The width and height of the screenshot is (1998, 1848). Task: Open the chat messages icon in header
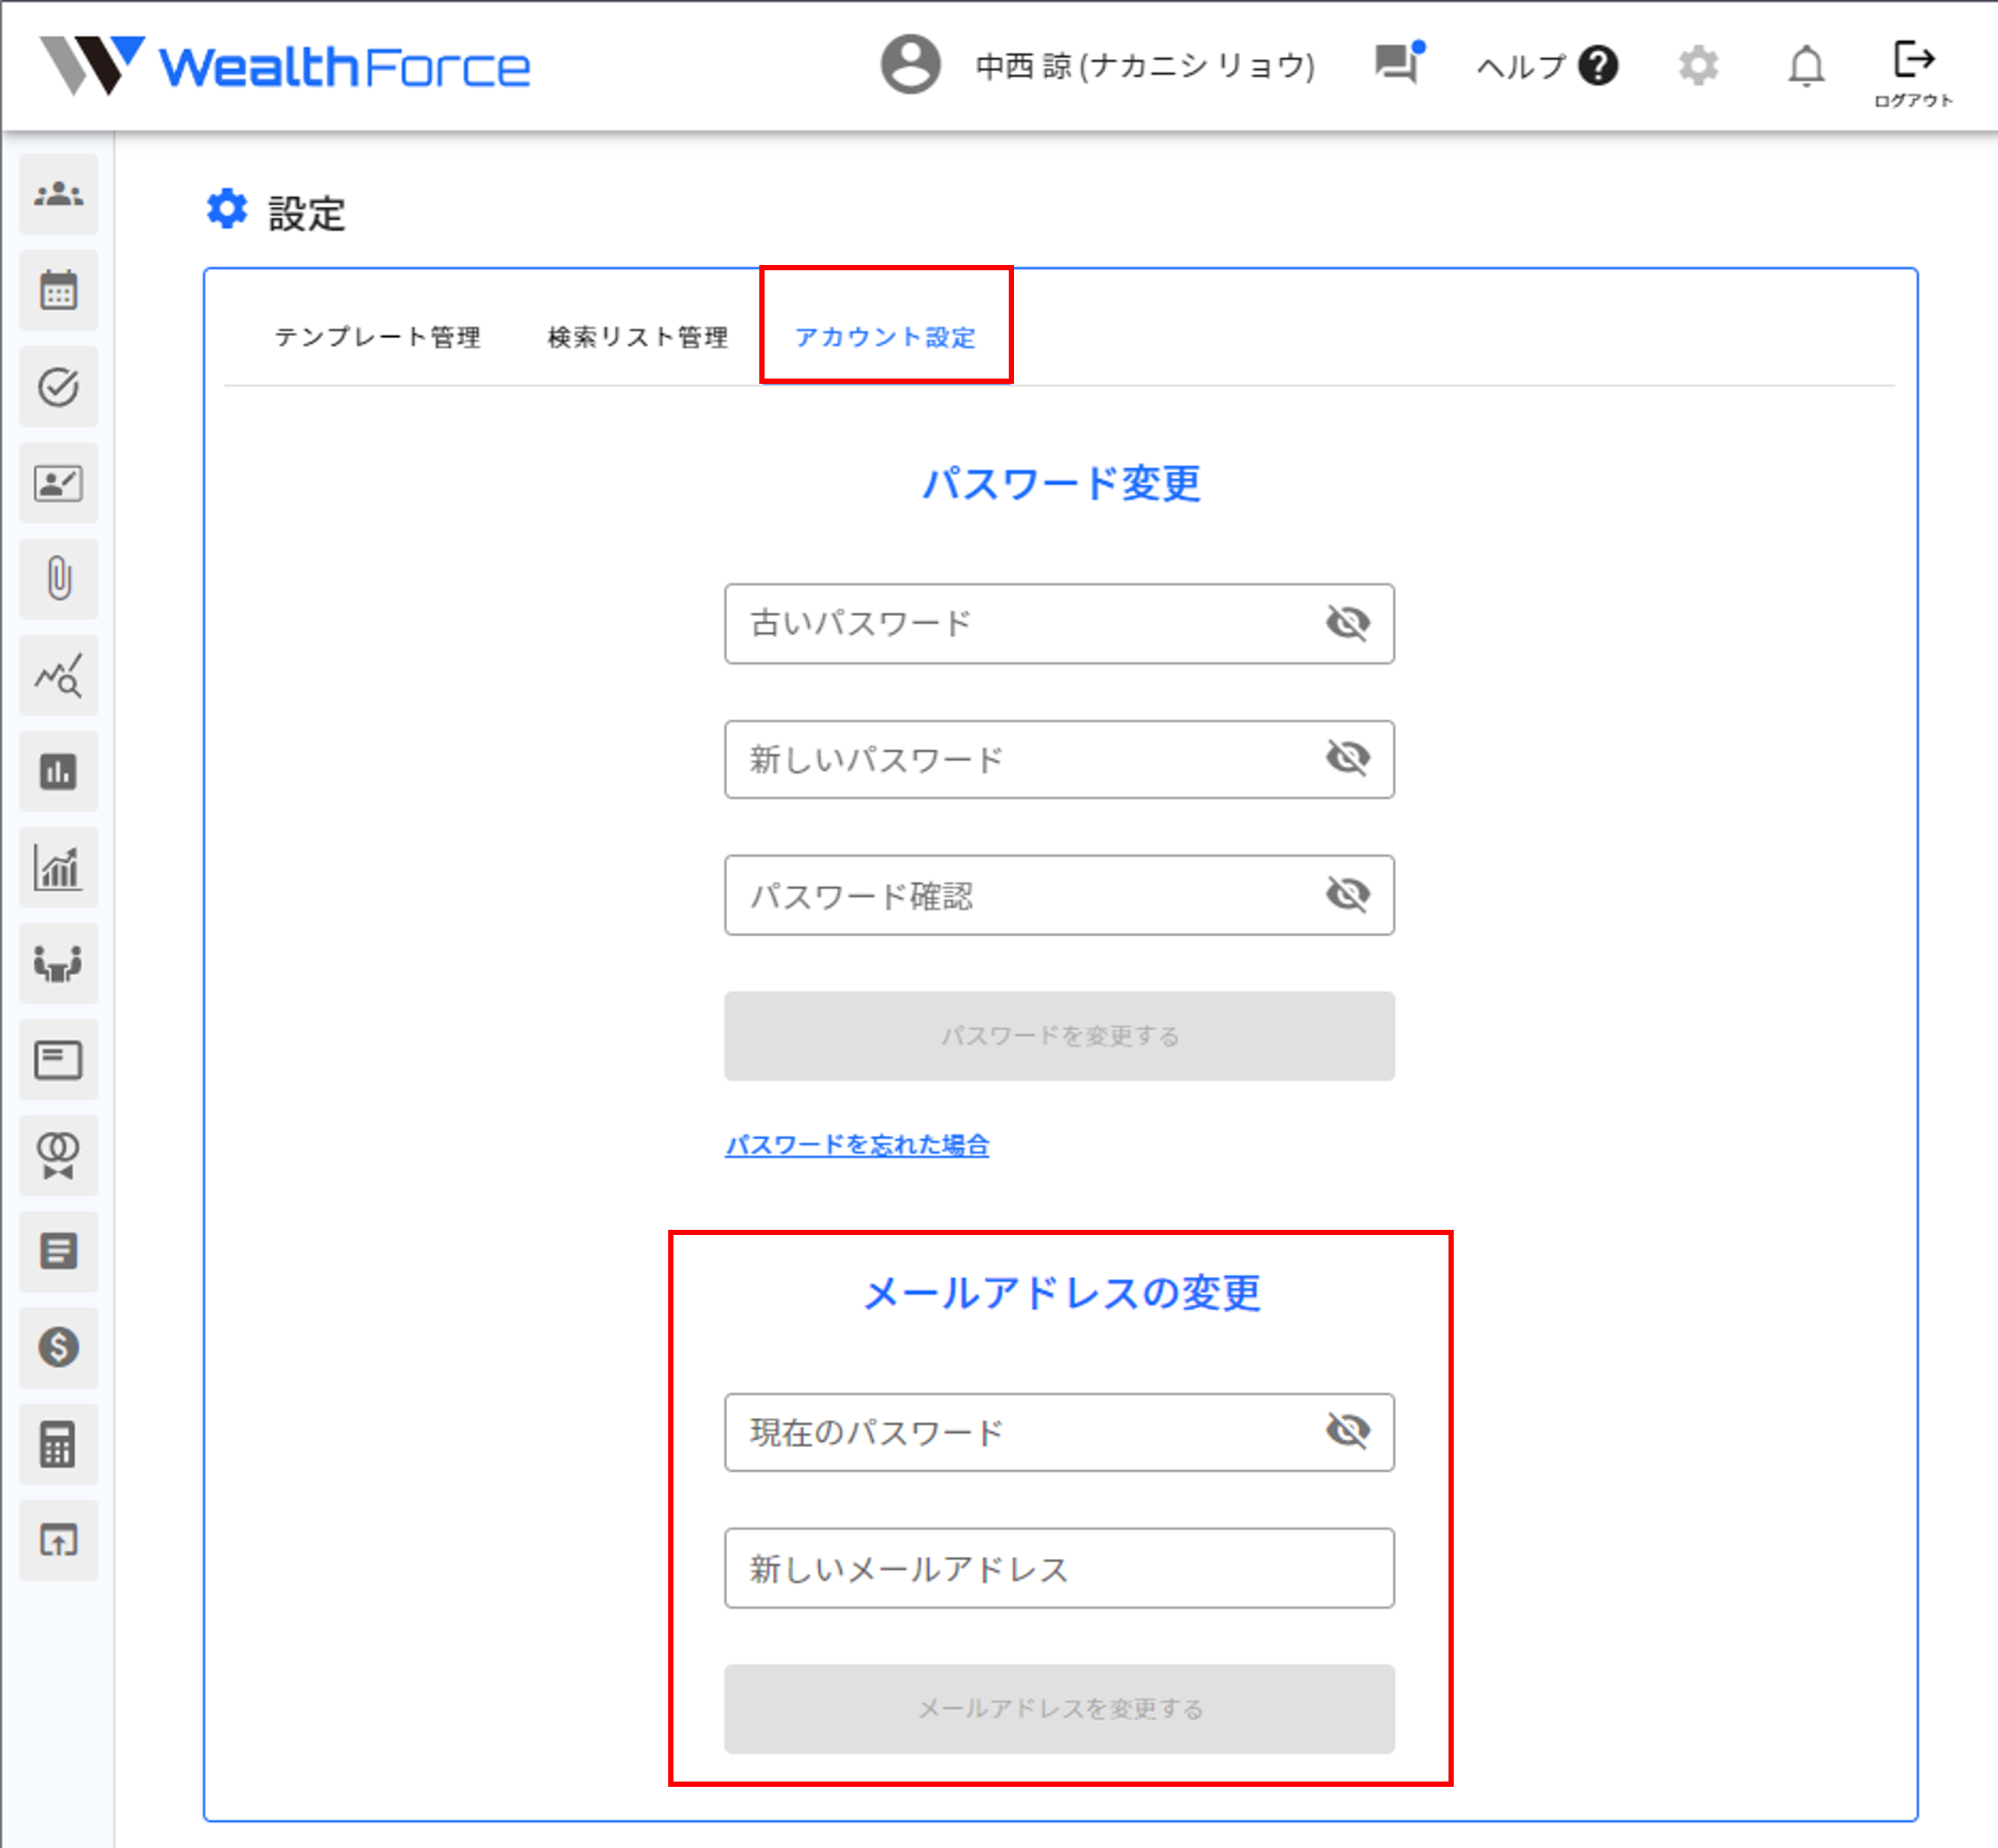[x=1397, y=65]
